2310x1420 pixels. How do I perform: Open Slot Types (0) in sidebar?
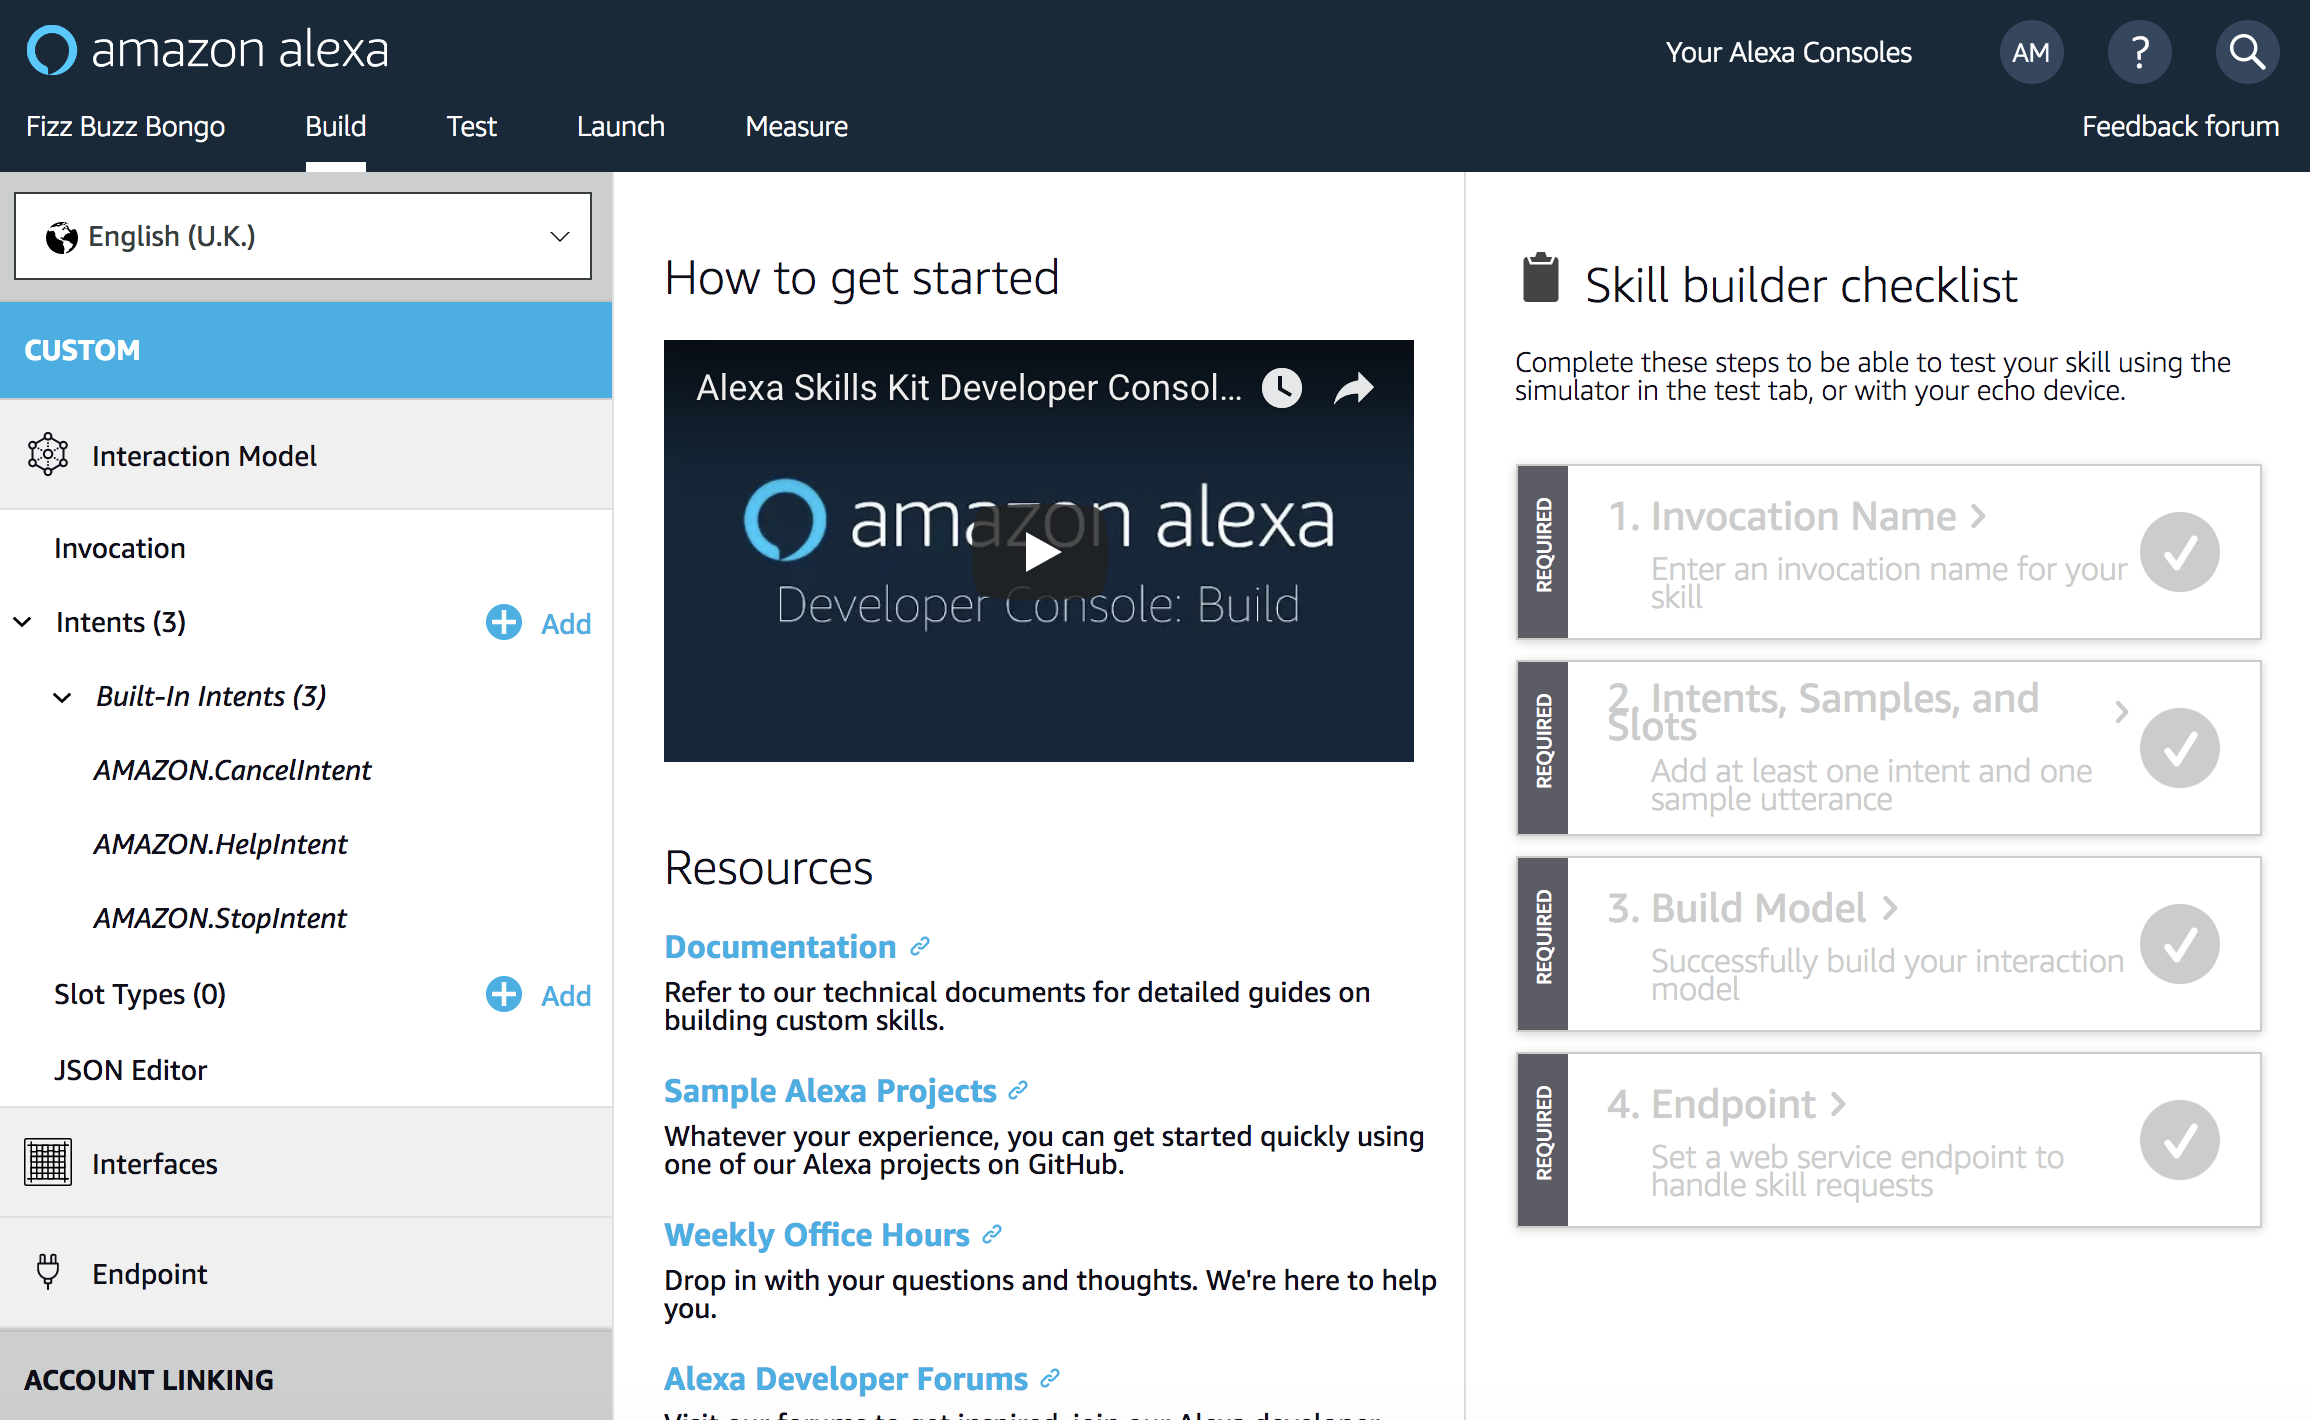(x=140, y=994)
